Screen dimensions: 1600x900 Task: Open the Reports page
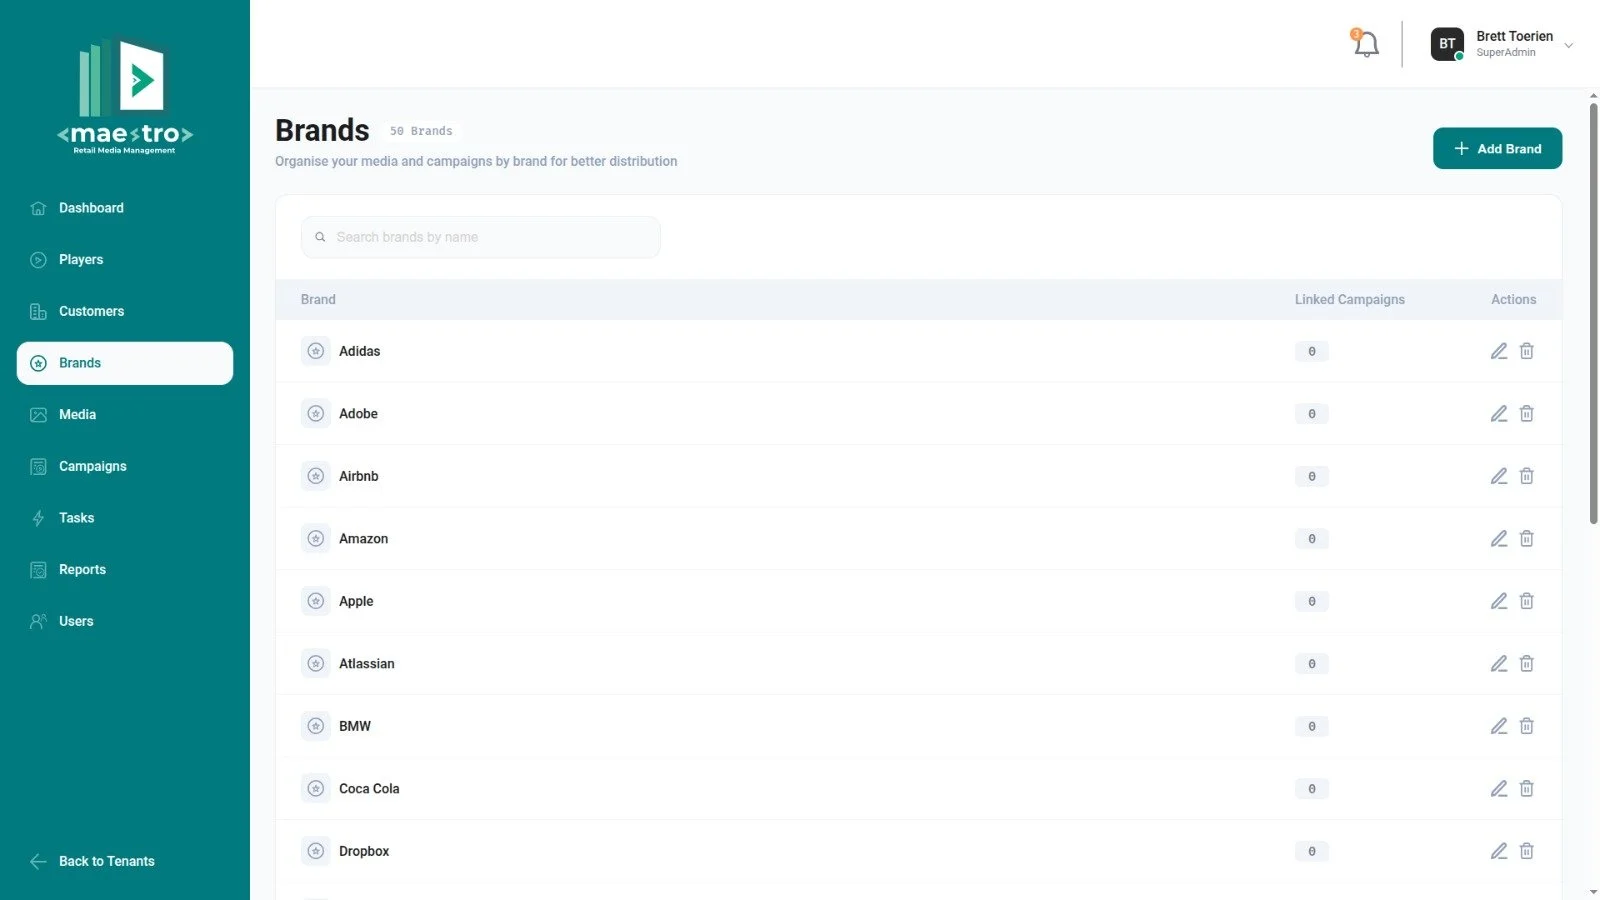(125, 570)
